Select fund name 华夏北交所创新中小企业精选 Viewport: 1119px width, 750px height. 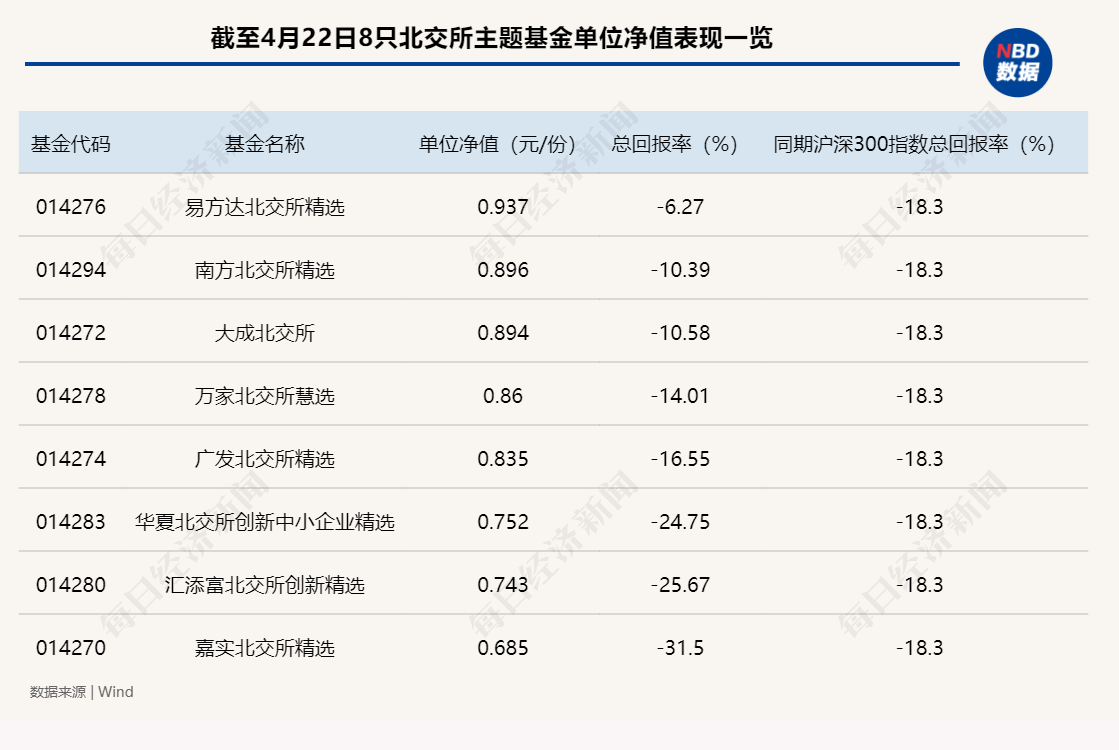tap(265, 522)
